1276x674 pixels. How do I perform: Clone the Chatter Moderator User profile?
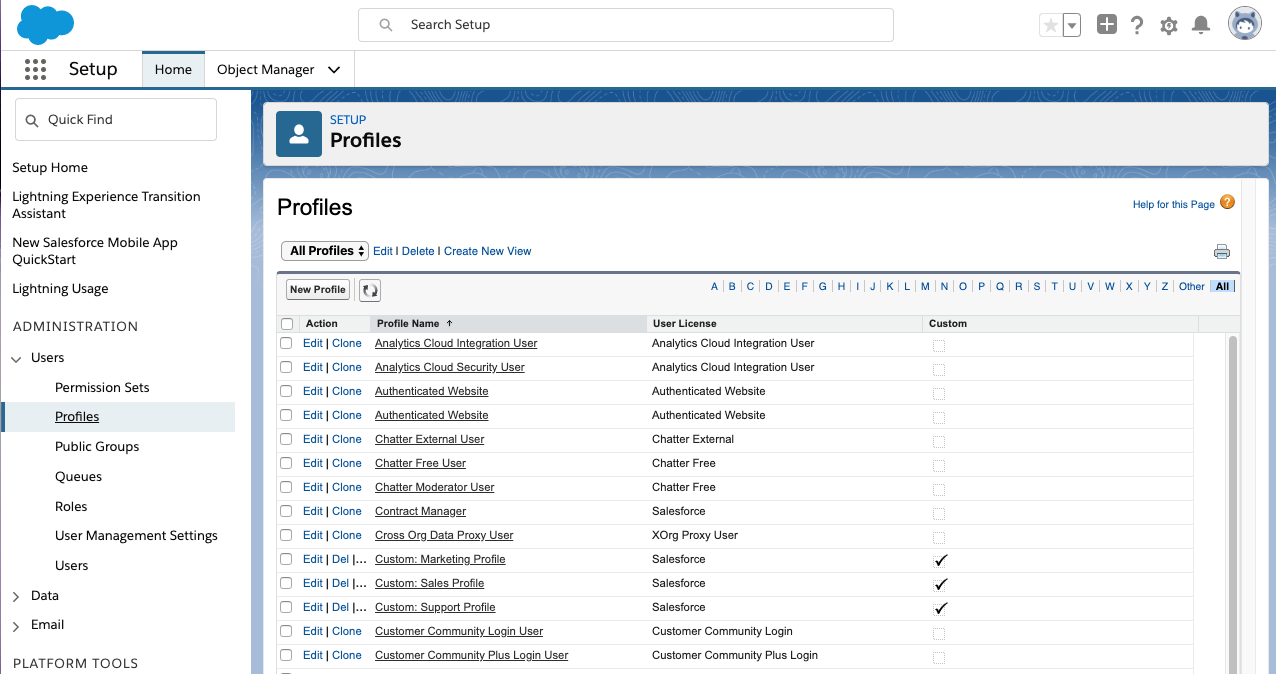click(x=347, y=487)
